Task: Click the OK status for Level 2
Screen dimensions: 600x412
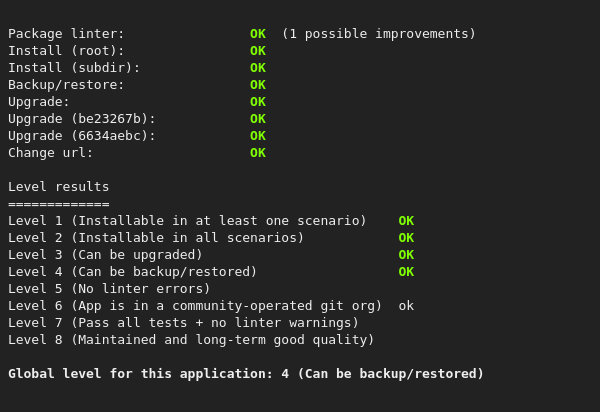Action: tap(406, 238)
